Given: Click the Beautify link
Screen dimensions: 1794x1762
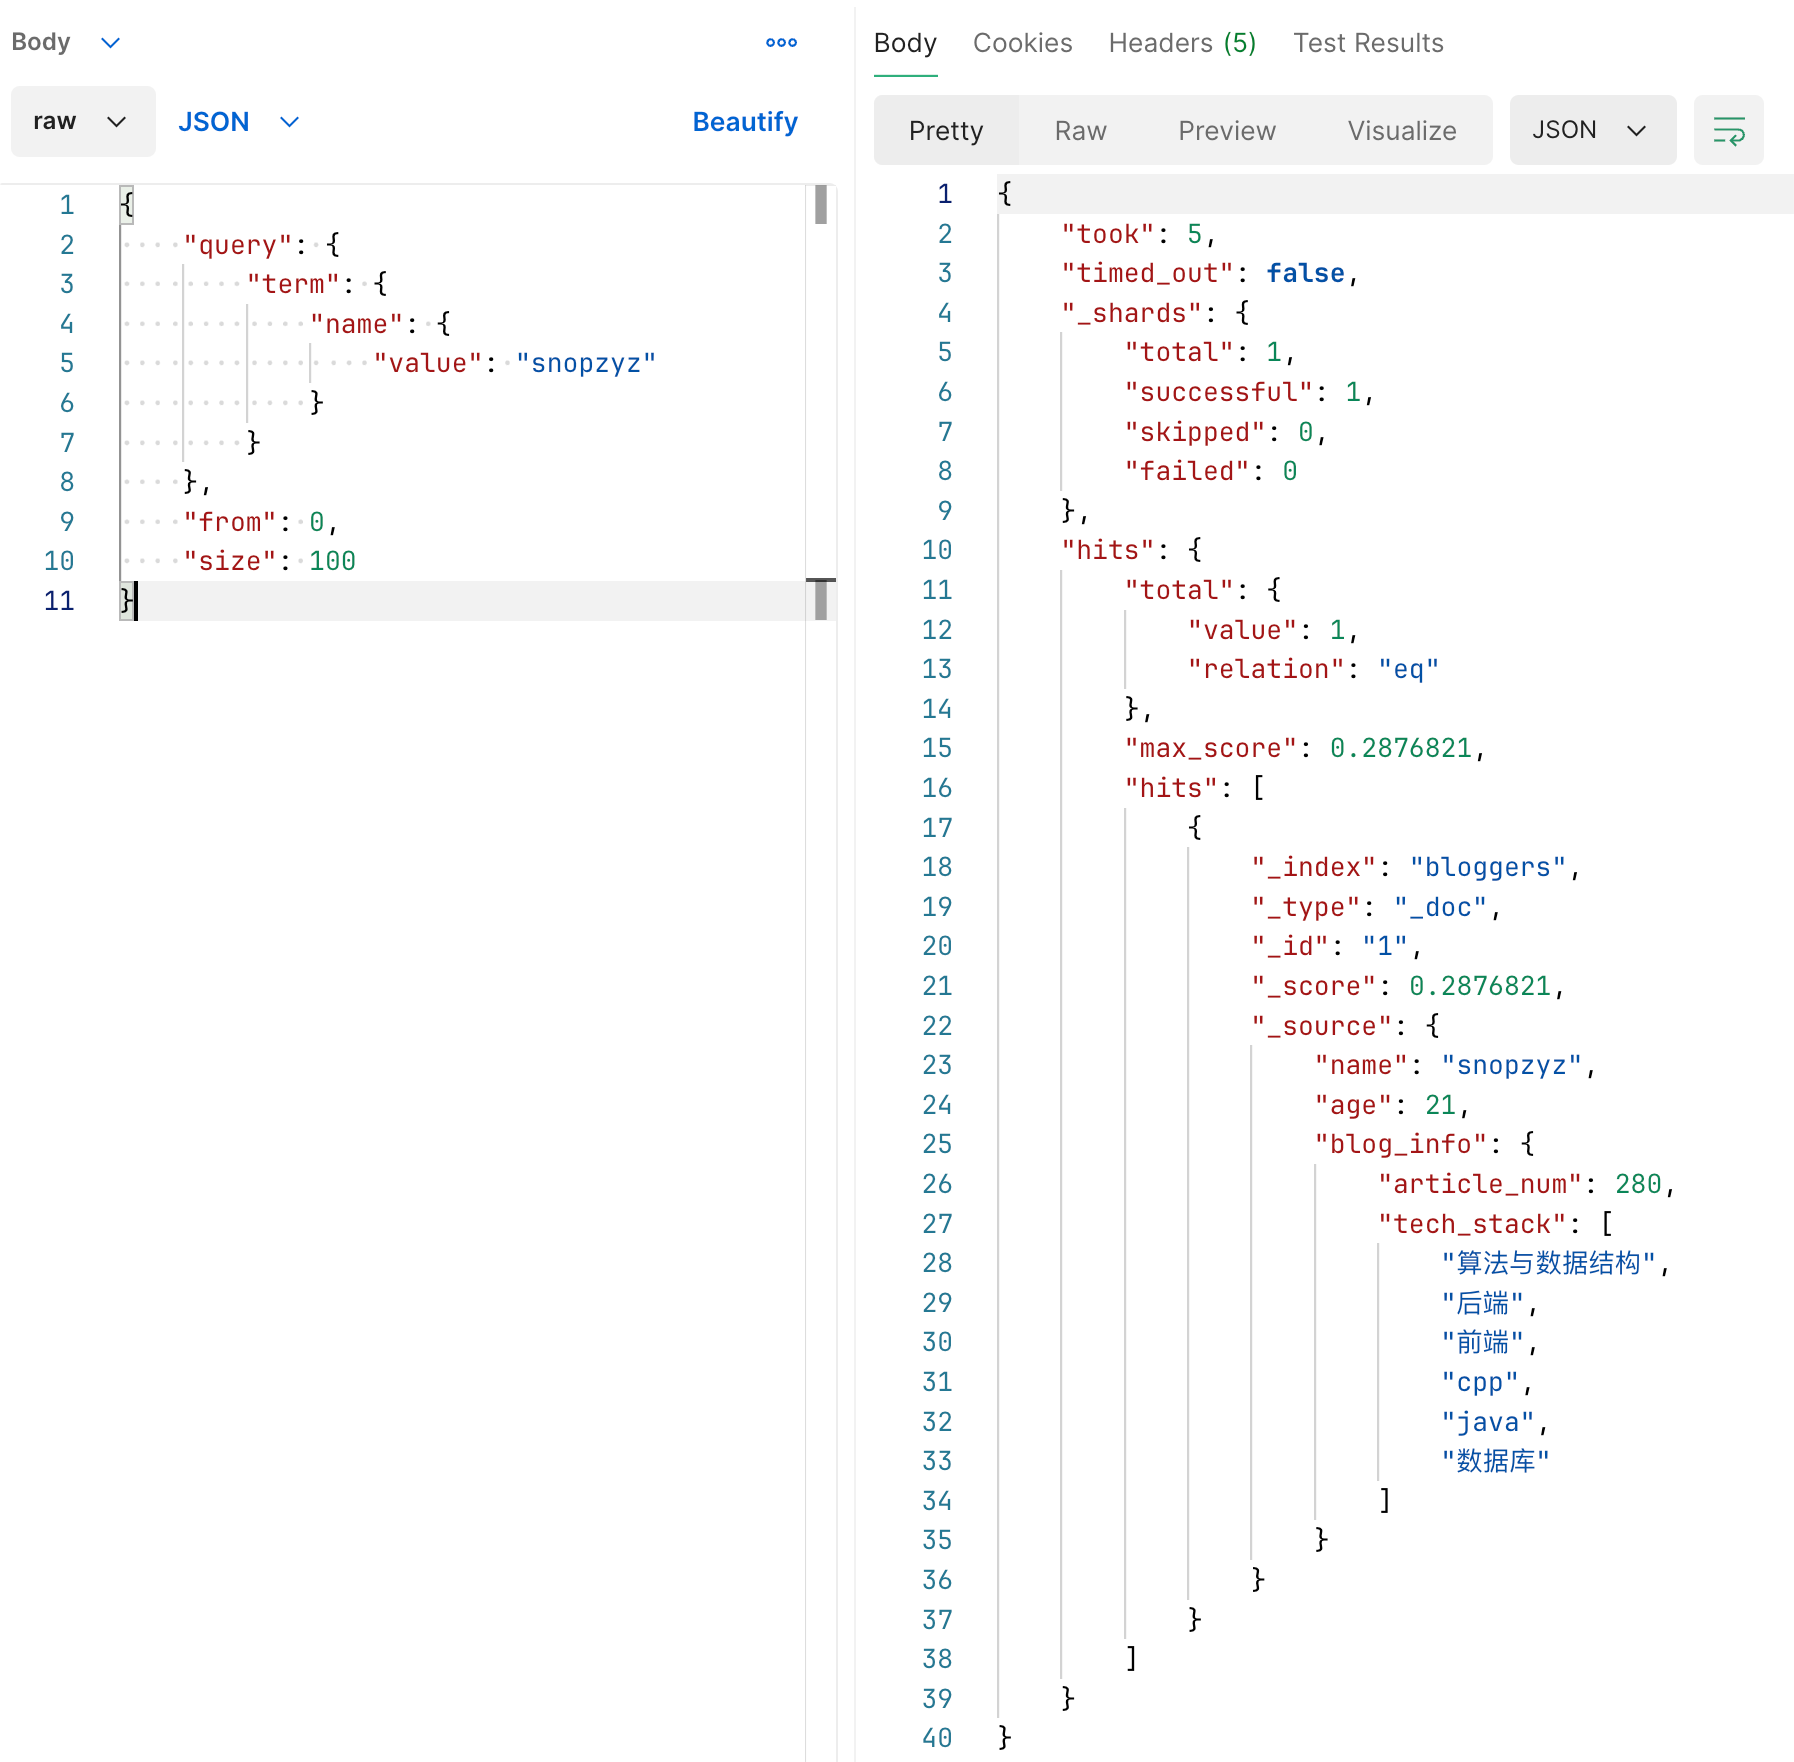Looking at the screenshot, I should (x=745, y=121).
